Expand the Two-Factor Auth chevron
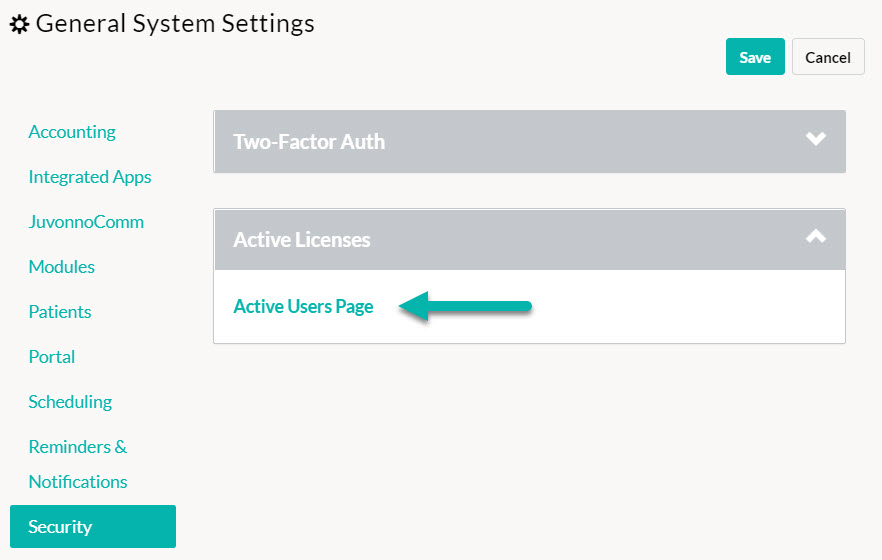 816,139
